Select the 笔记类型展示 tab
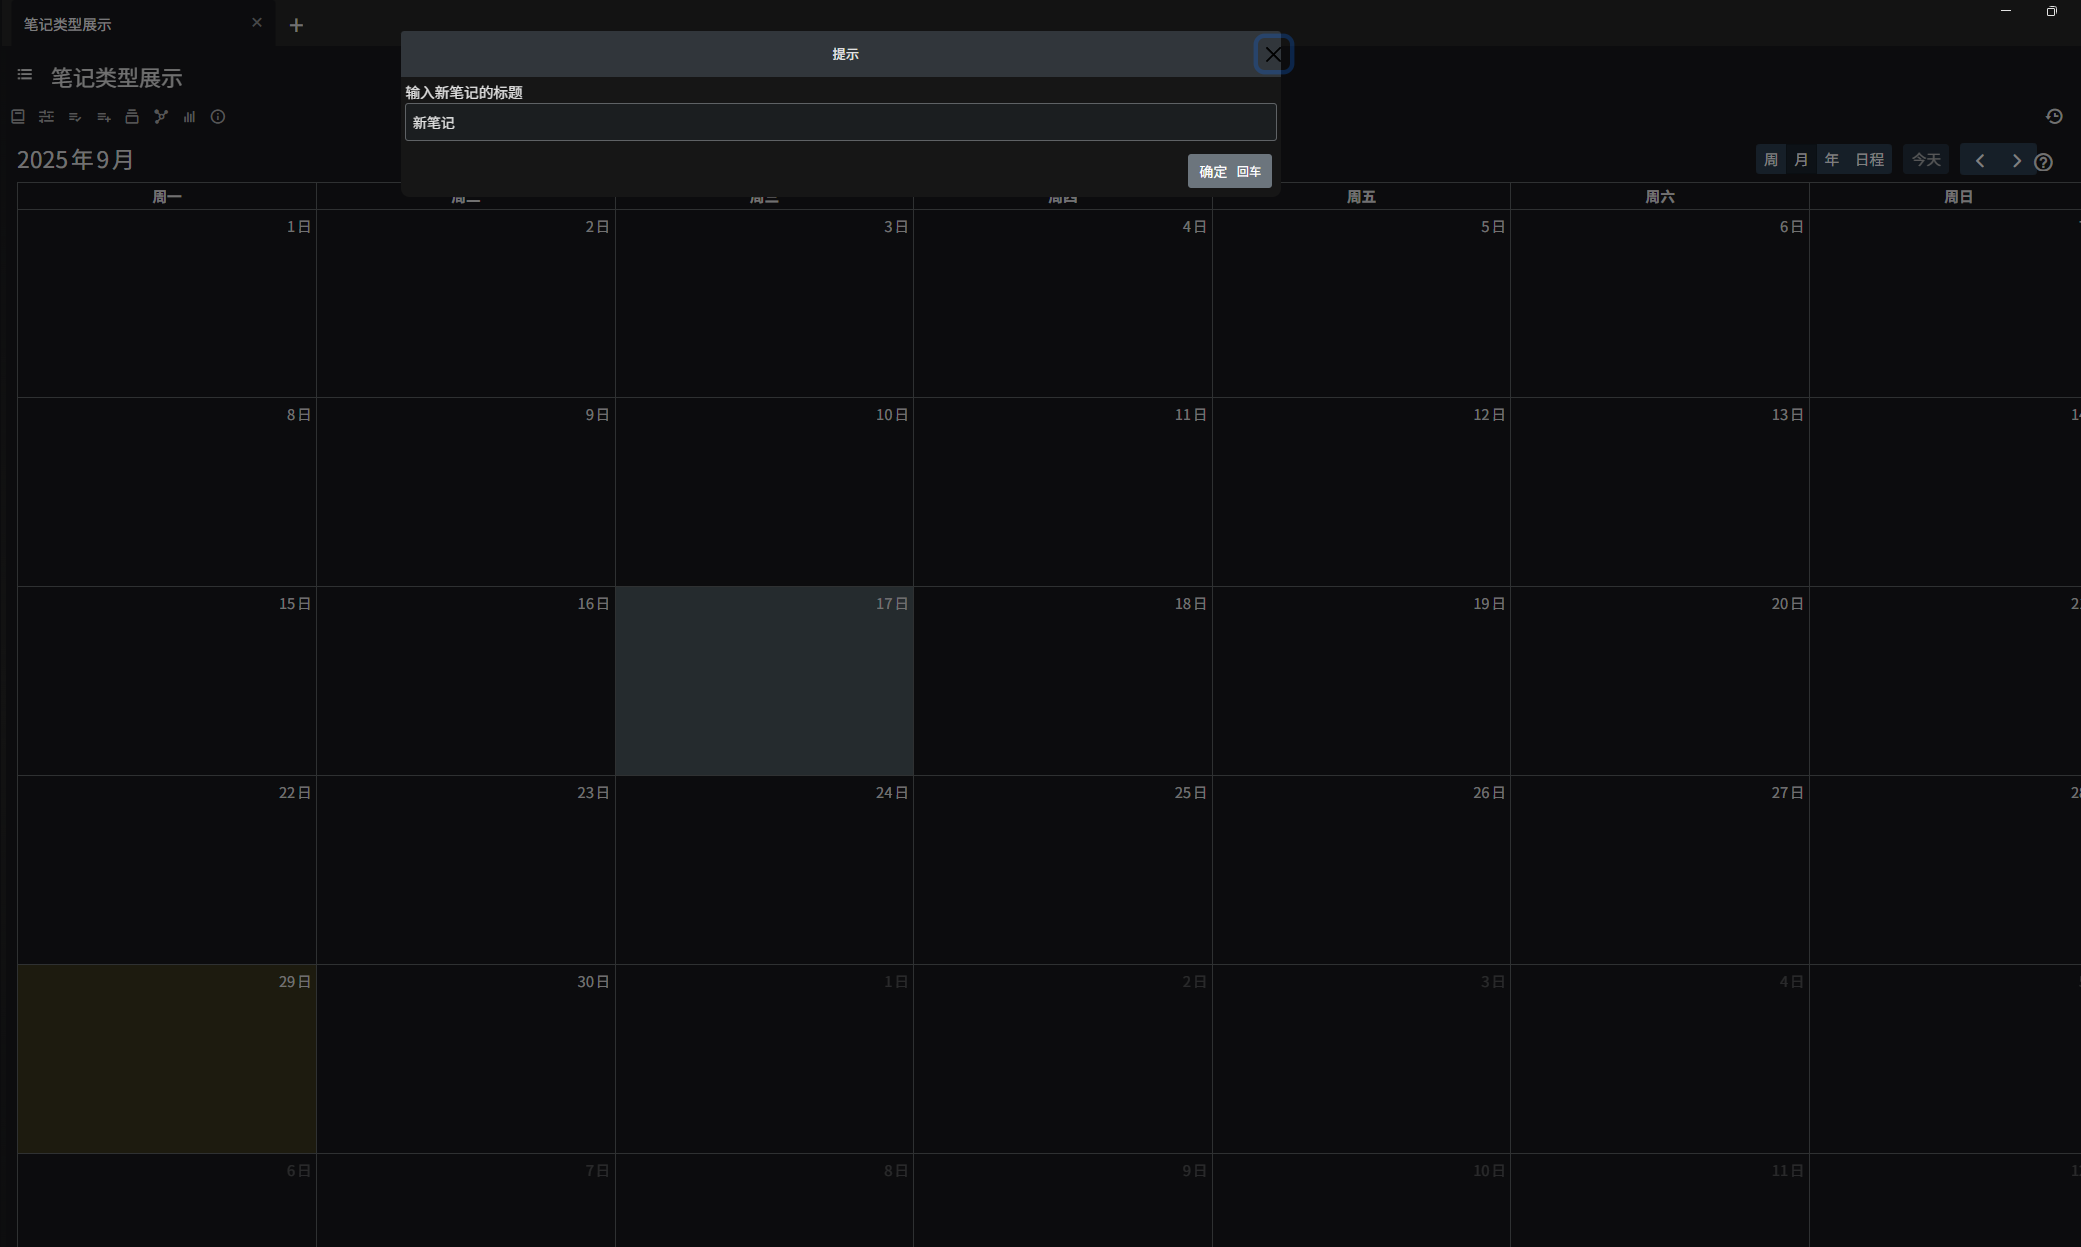 68,24
